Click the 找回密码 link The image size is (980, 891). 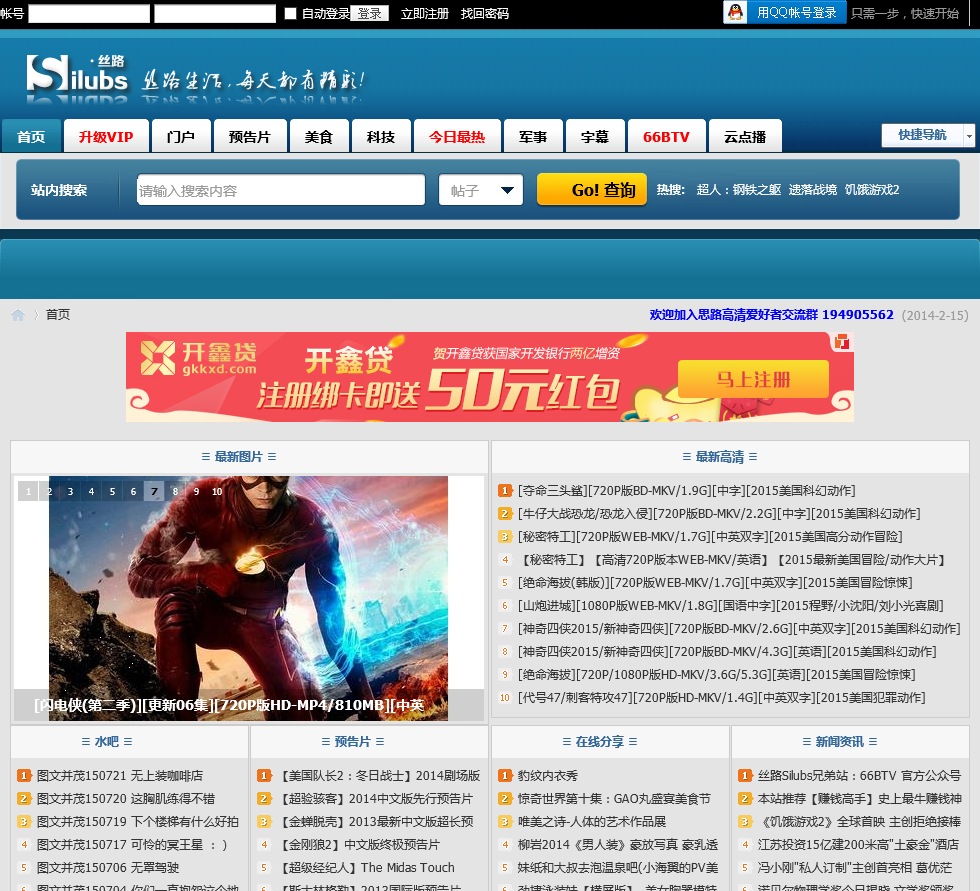[x=484, y=13]
